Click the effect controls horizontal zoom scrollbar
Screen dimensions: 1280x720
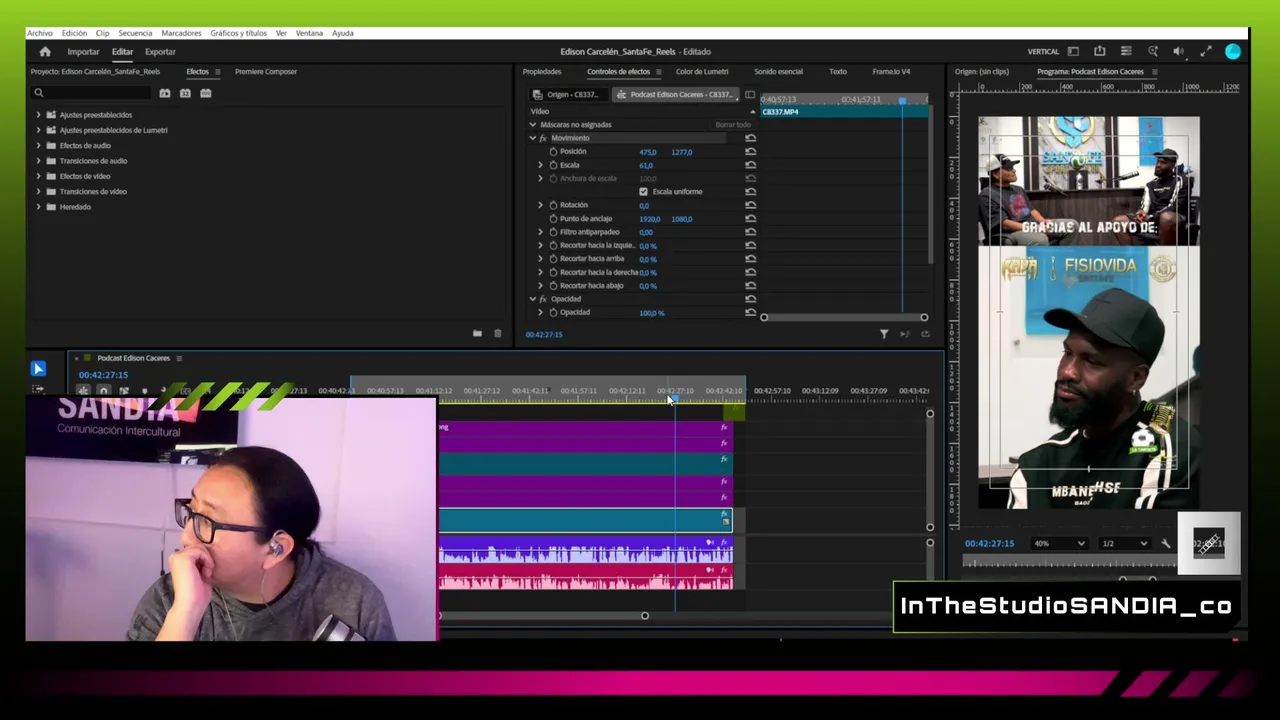tap(844, 318)
